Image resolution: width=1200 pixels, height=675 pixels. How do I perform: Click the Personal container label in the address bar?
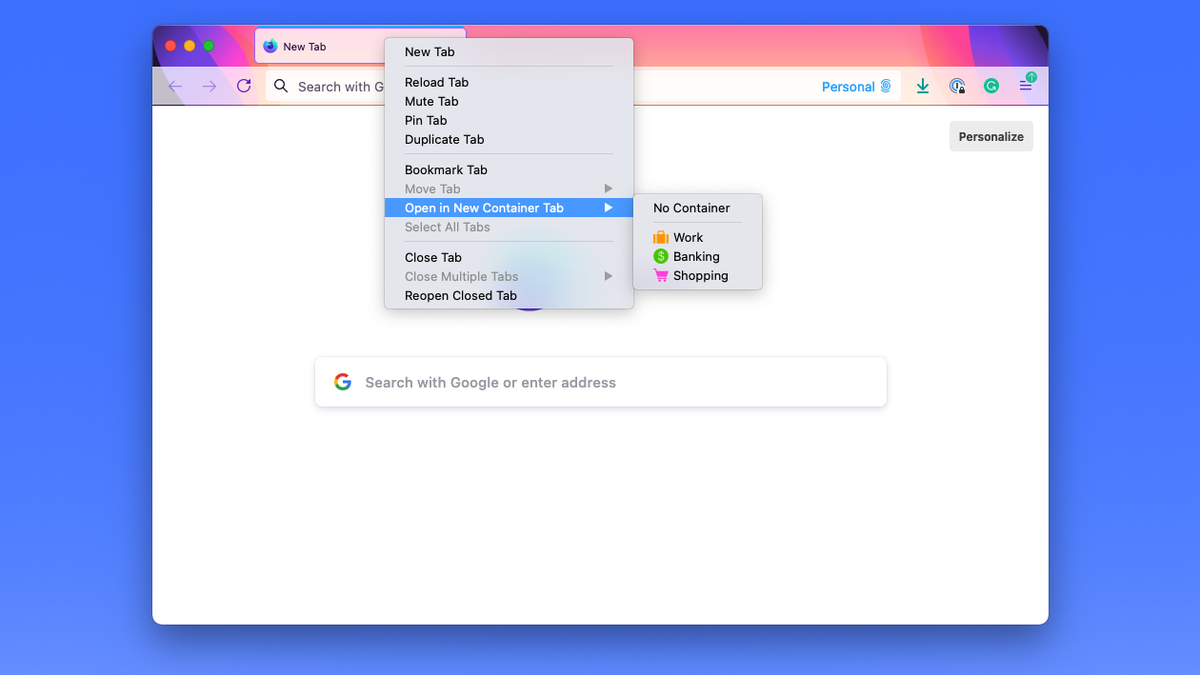[847, 86]
